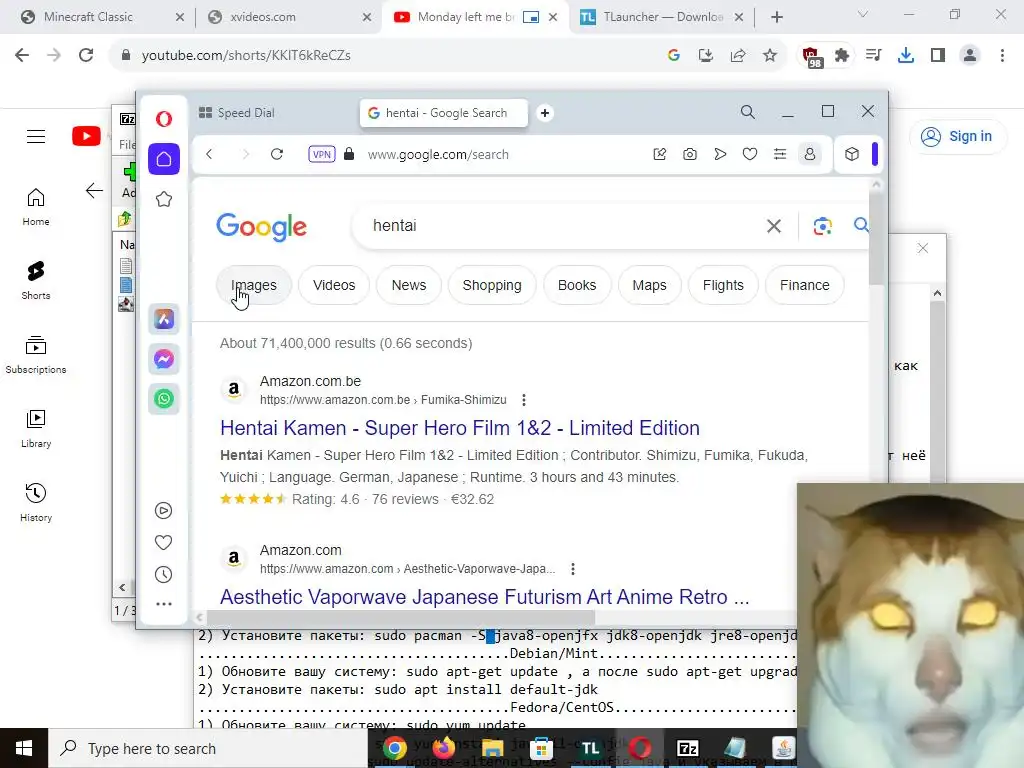
Task: Open Aesthetic Vaporwave result link
Action: (x=485, y=597)
